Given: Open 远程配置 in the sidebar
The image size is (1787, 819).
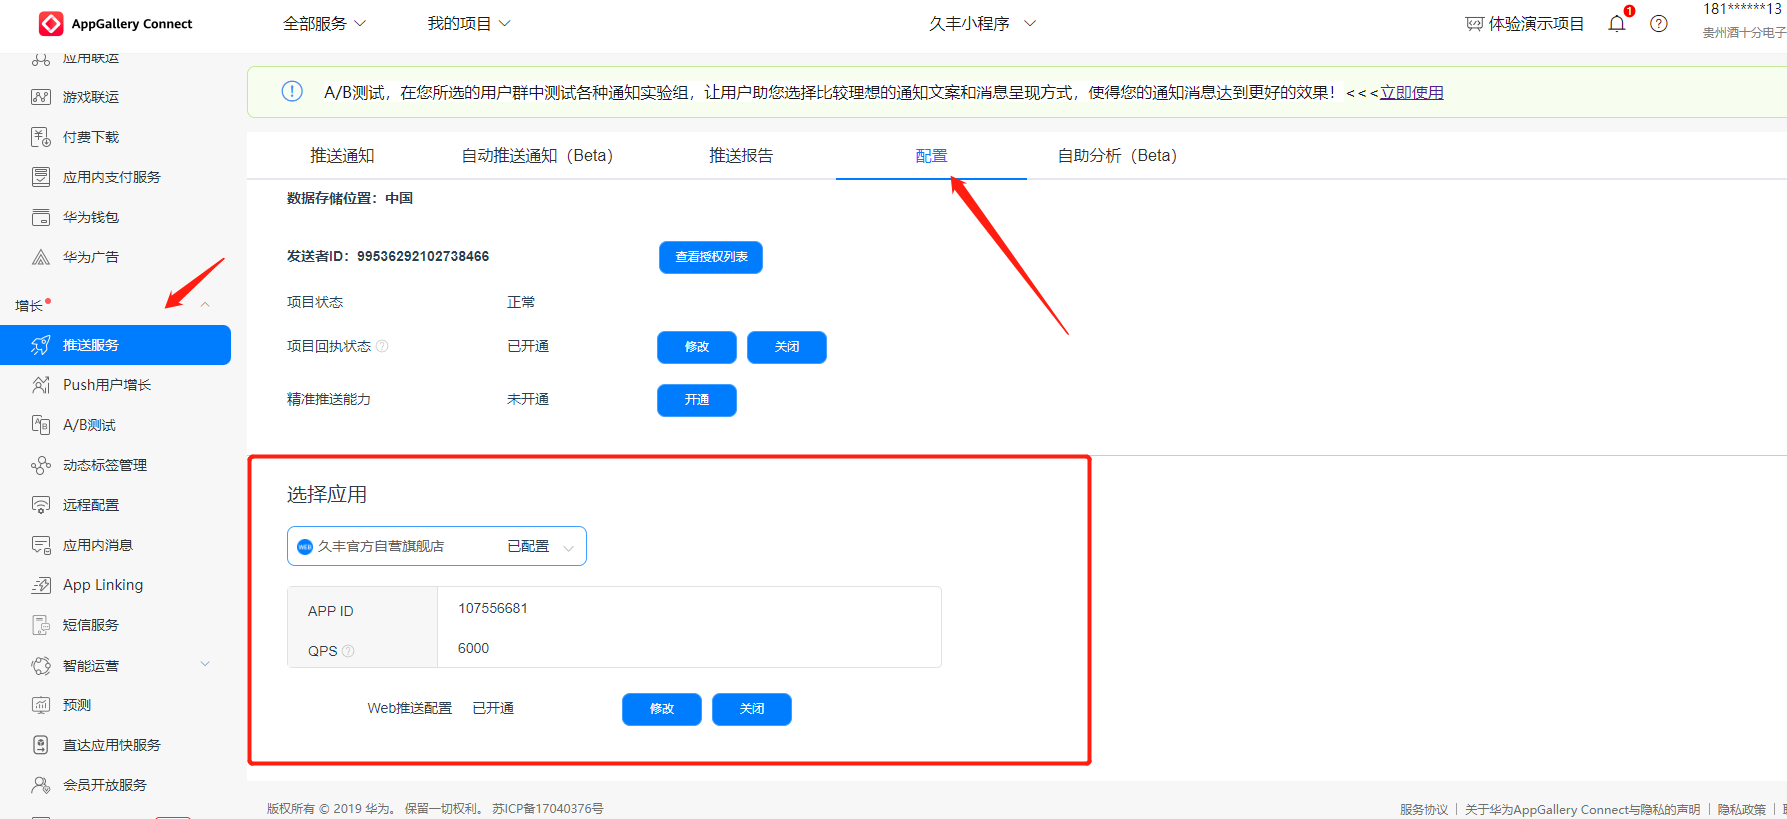Looking at the screenshot, I should coord(91,505).
